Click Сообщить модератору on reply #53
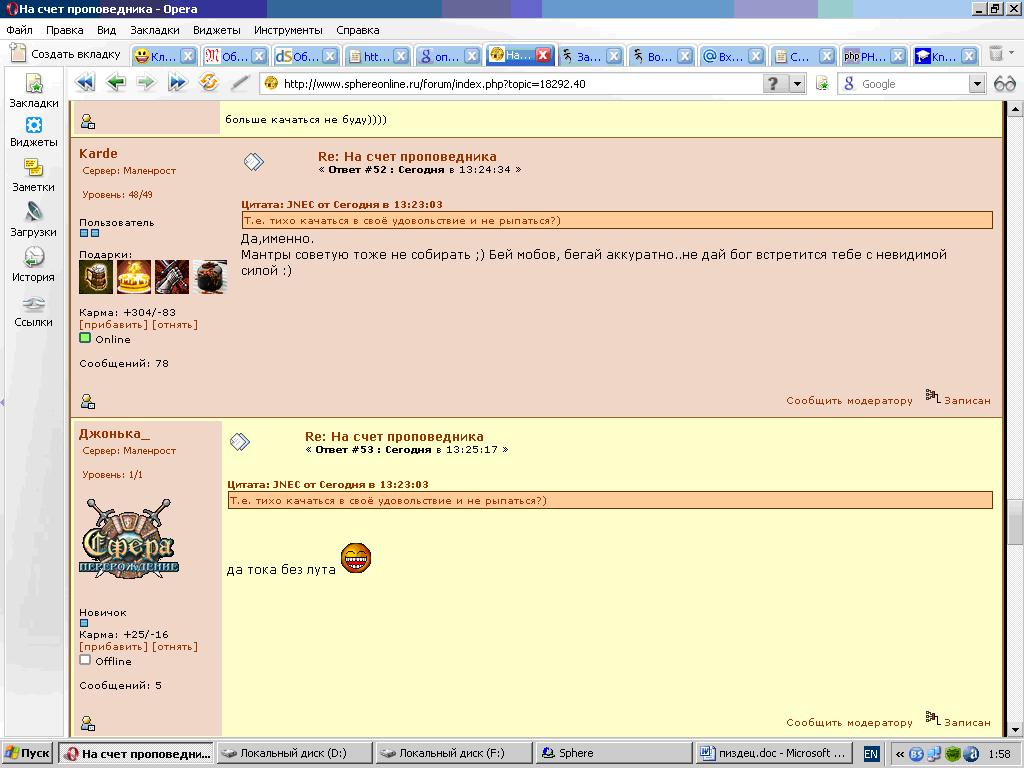The image size is (1024, 768). click(x=849, y=722)
